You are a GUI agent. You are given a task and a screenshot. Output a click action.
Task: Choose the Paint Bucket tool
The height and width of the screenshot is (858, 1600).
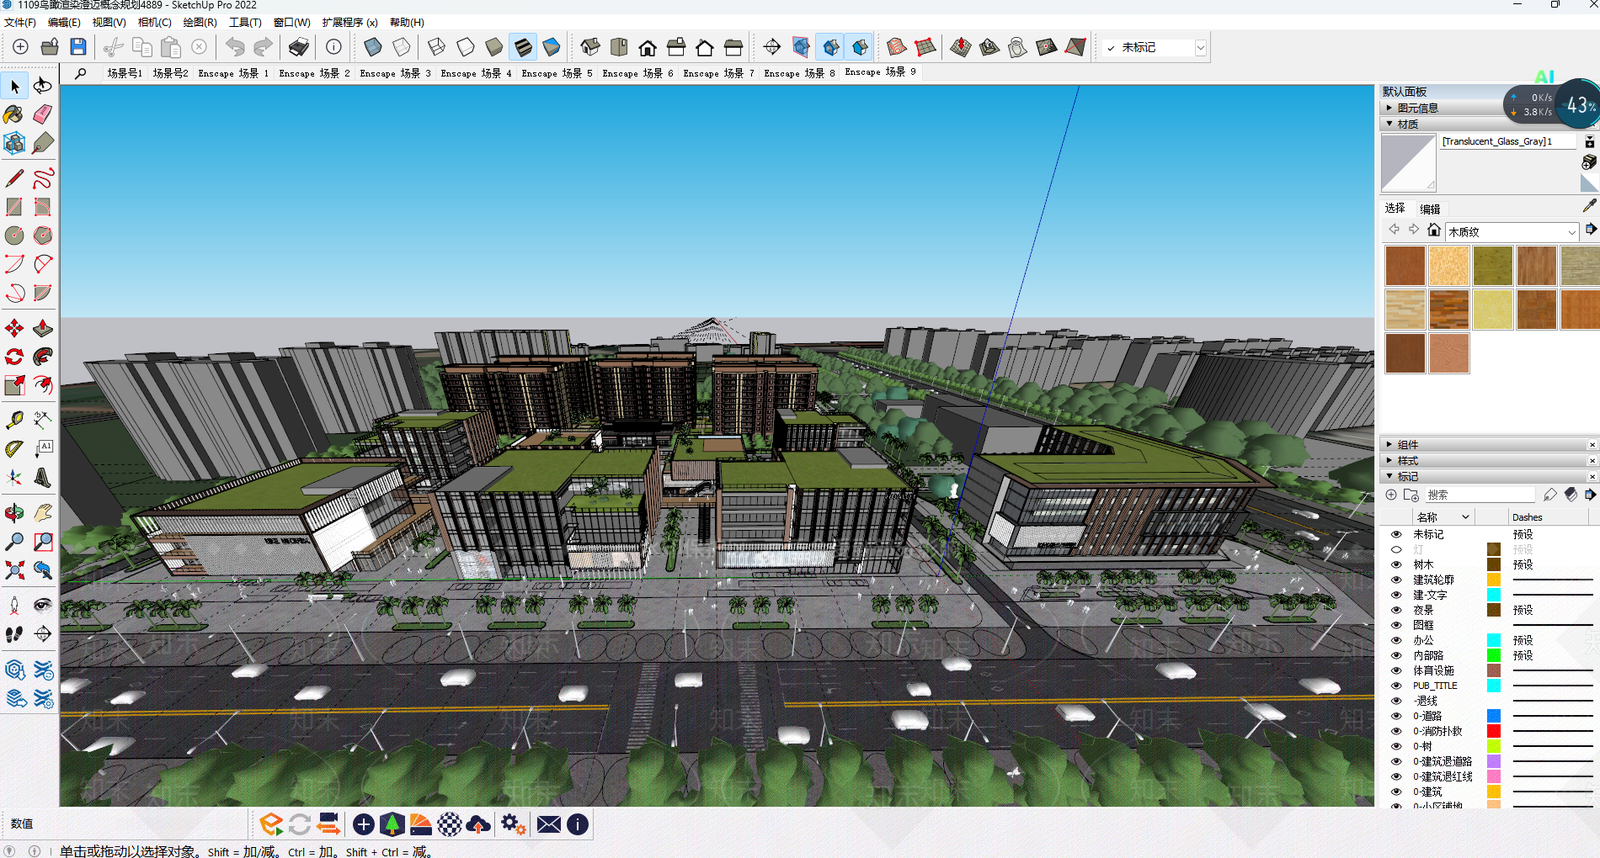[x=15, y=115]
